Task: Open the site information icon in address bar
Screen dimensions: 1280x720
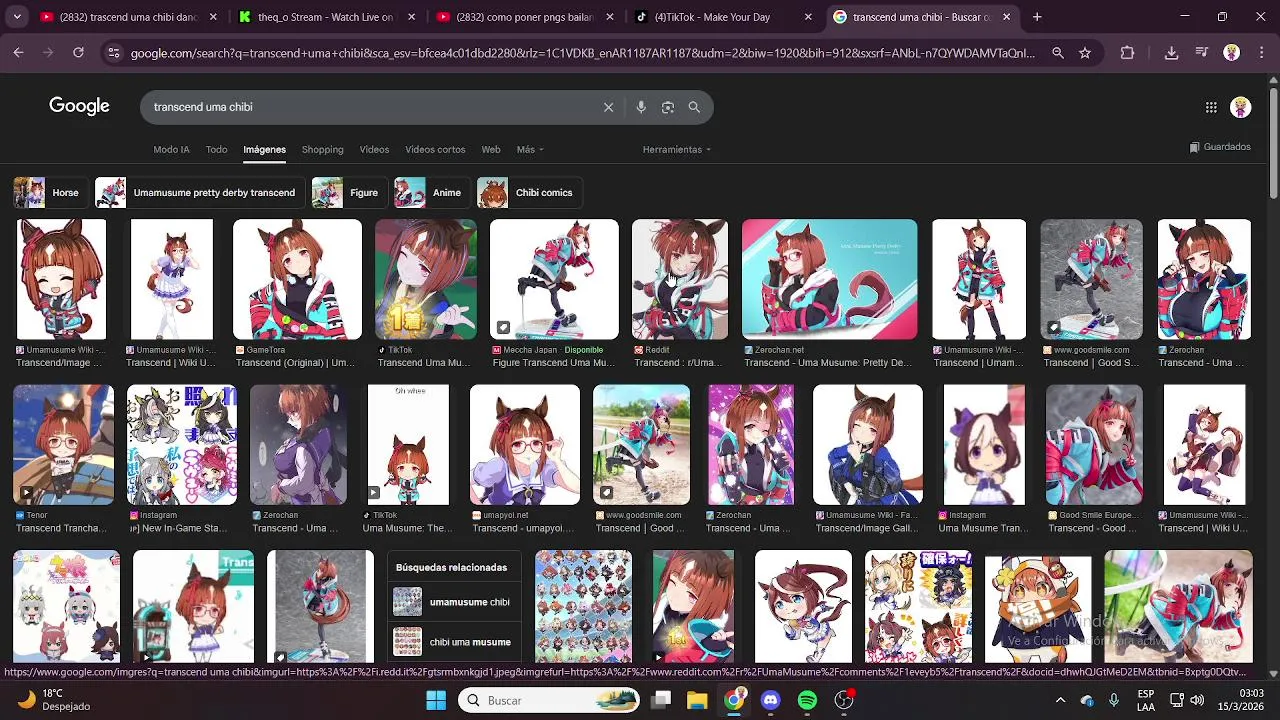Action: click(113, 53)
